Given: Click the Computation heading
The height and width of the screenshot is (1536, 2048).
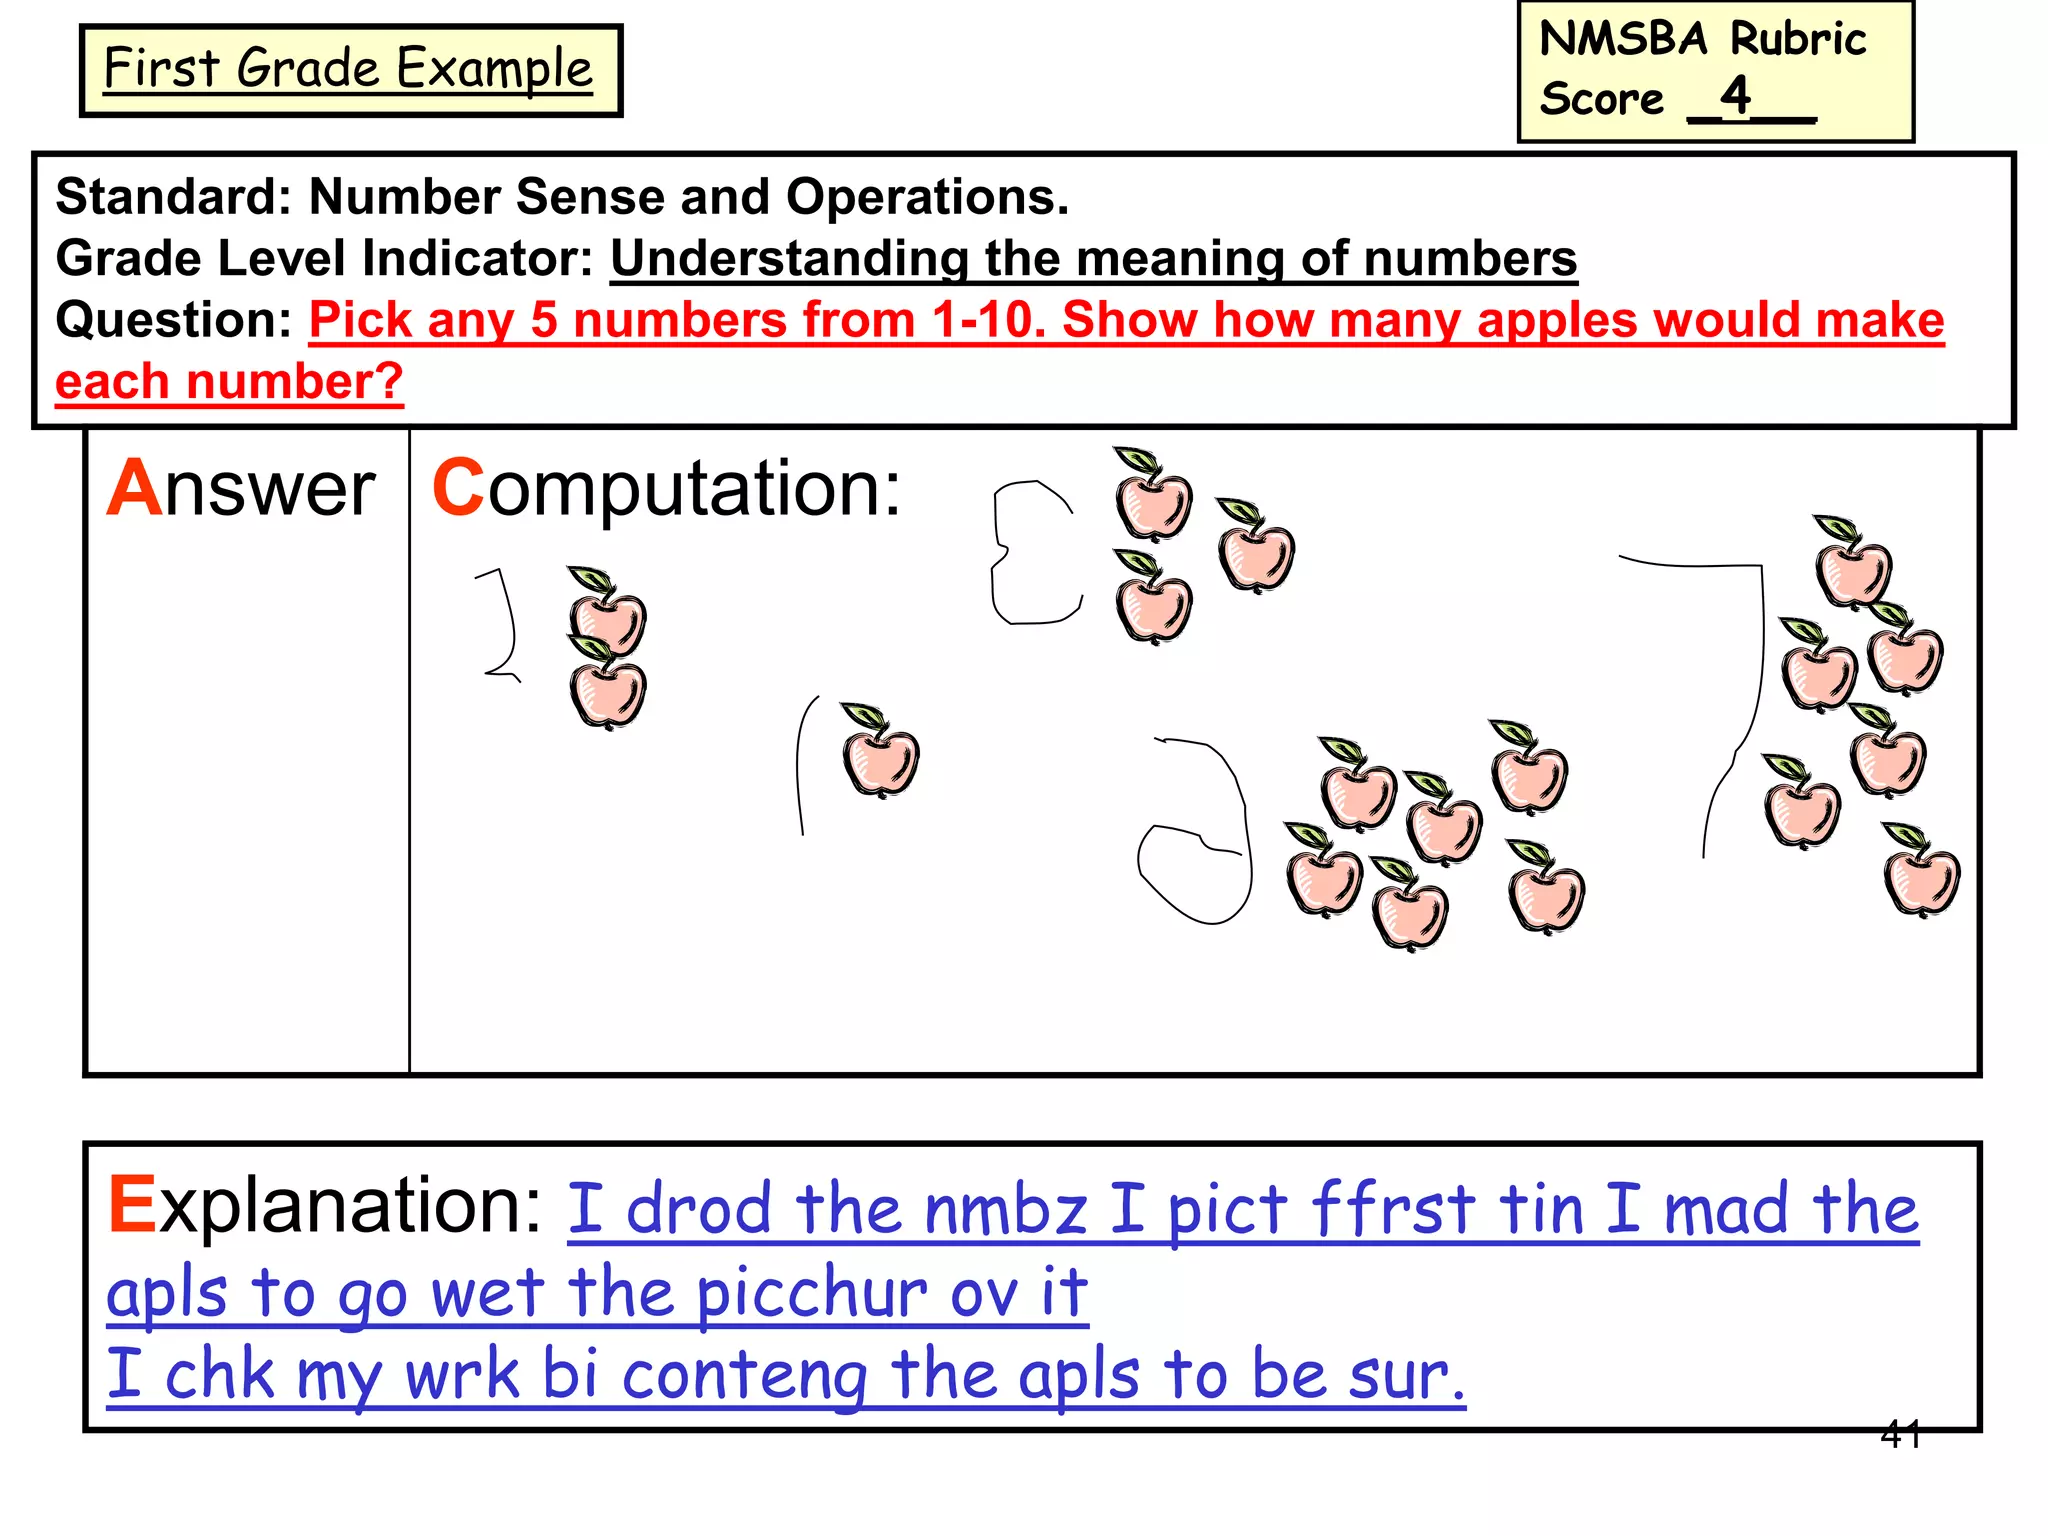Looking at the screenshot, I should tap(666, 489).
